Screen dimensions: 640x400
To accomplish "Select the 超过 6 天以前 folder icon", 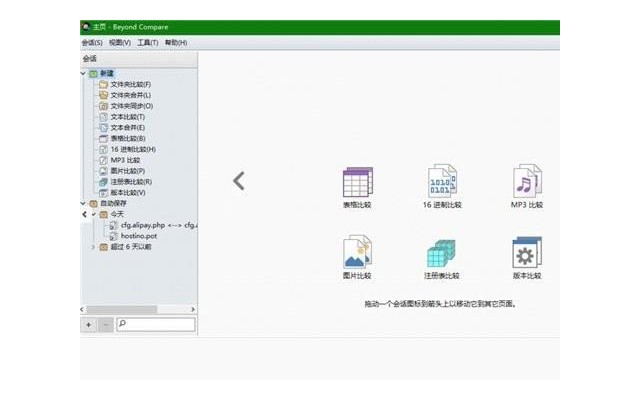I will click(104, 247).
